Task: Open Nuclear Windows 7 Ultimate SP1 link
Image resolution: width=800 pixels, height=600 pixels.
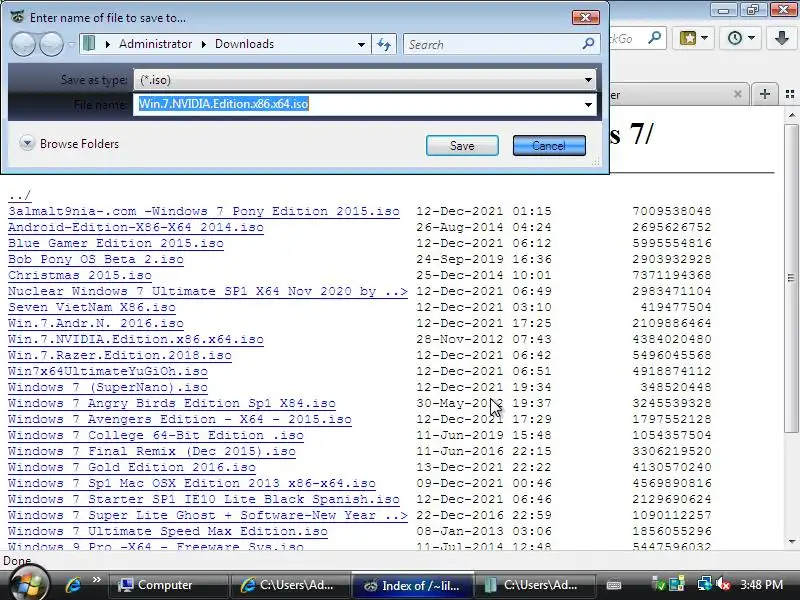Action: 208,291
